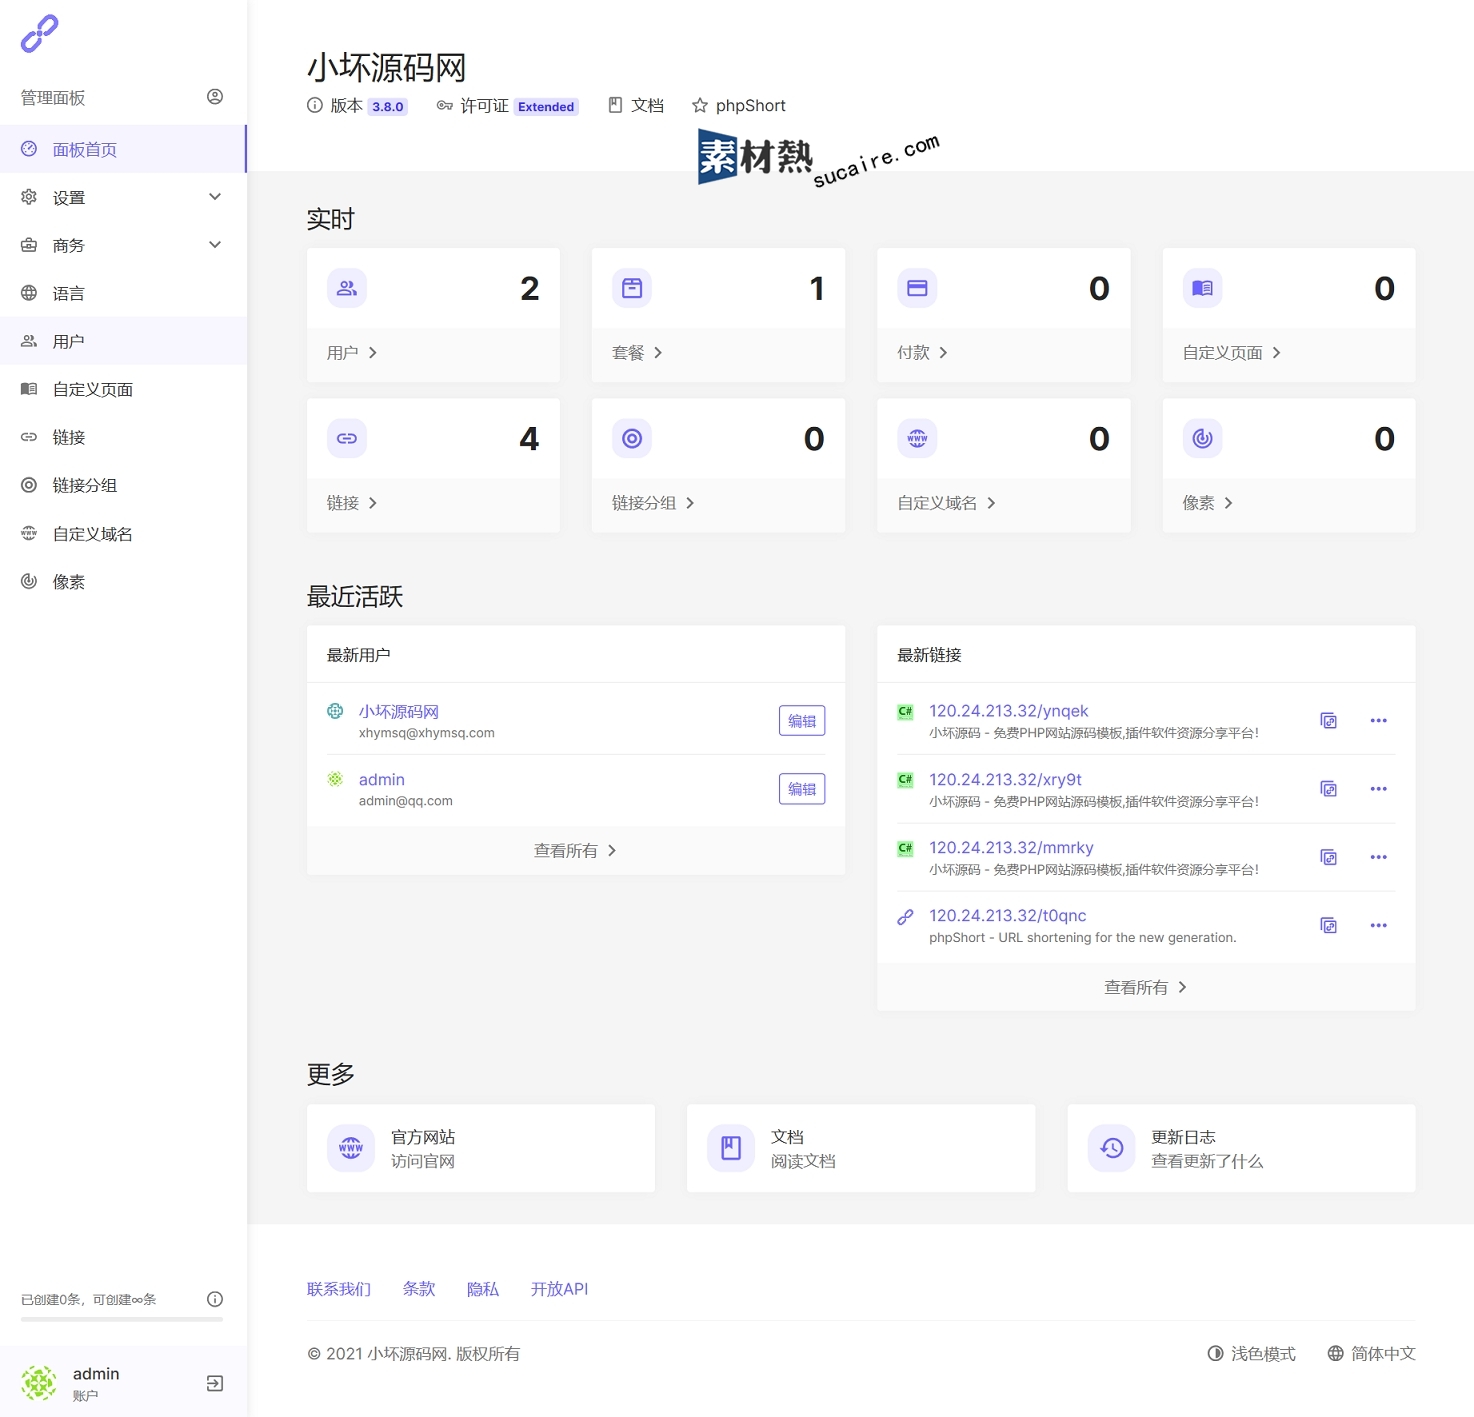The width and height of the screenshot is (1474, 1417).
Task: Click 查看所有 under 最新链接
Action: coord(1146,987)
